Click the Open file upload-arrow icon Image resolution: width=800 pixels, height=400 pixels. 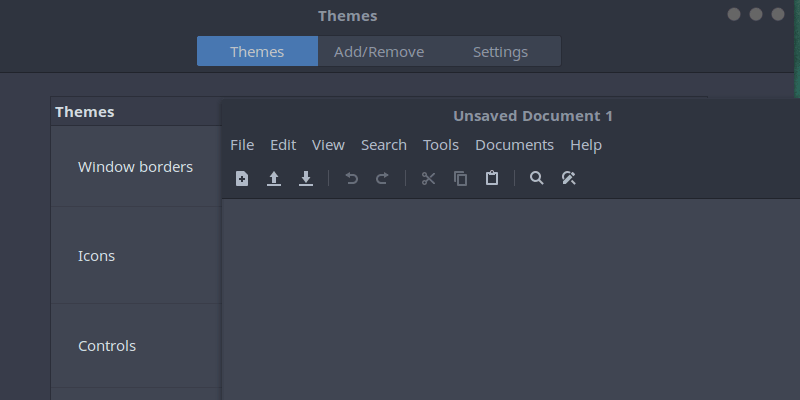click(x=274, y=179)
